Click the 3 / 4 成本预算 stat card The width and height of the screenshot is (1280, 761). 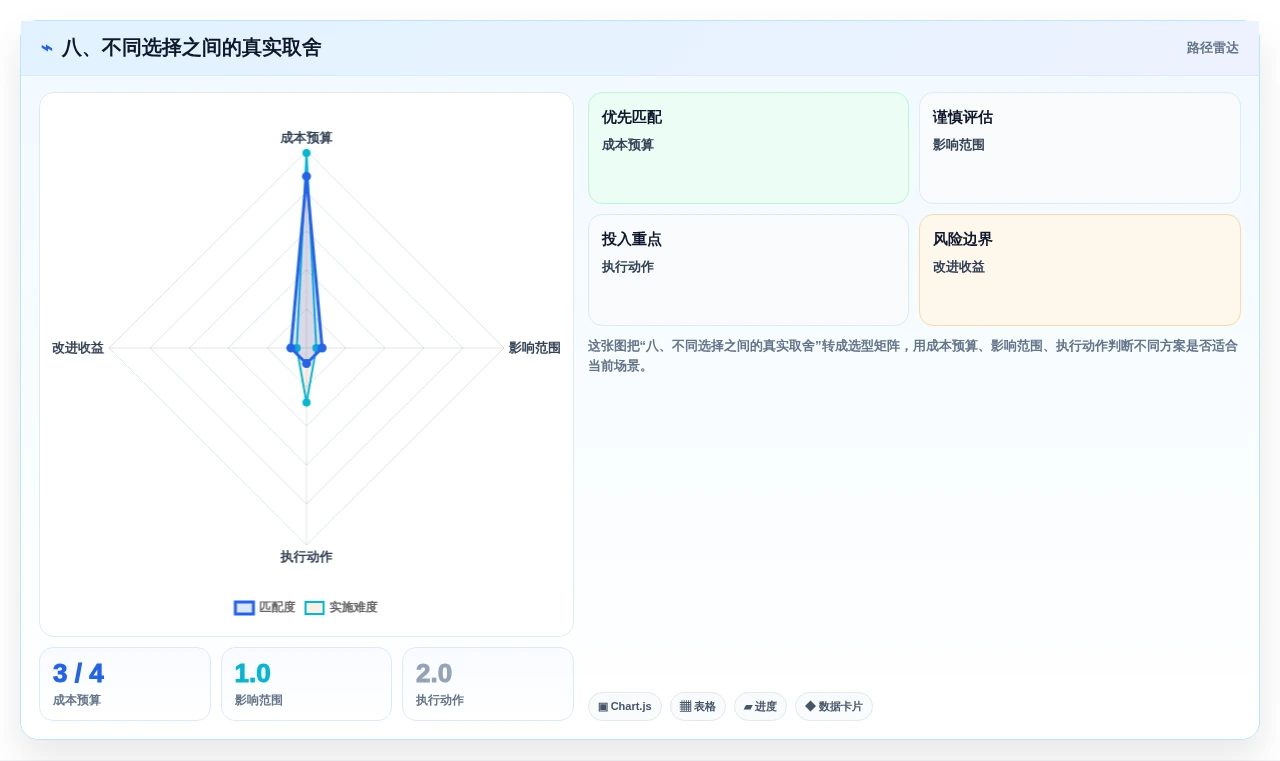125,684
